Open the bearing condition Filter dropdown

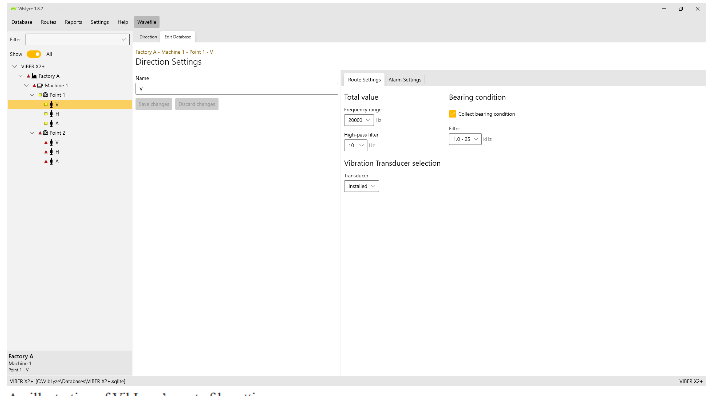465,139
